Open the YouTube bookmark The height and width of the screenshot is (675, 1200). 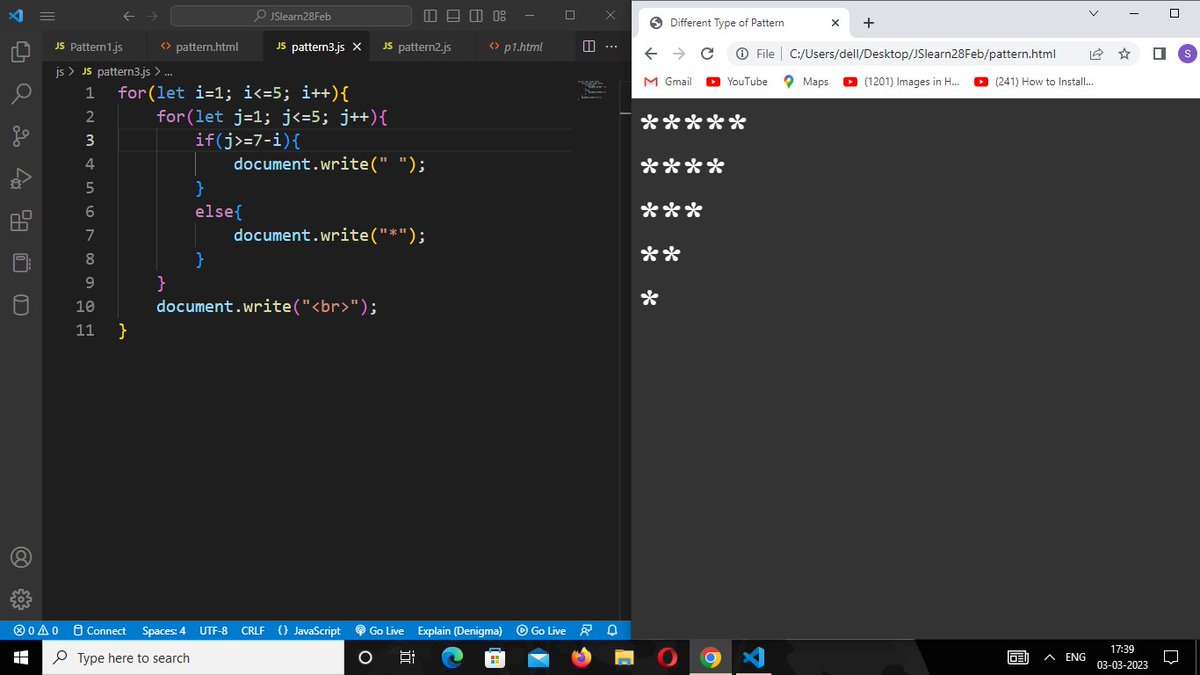[x=737, y=81]
